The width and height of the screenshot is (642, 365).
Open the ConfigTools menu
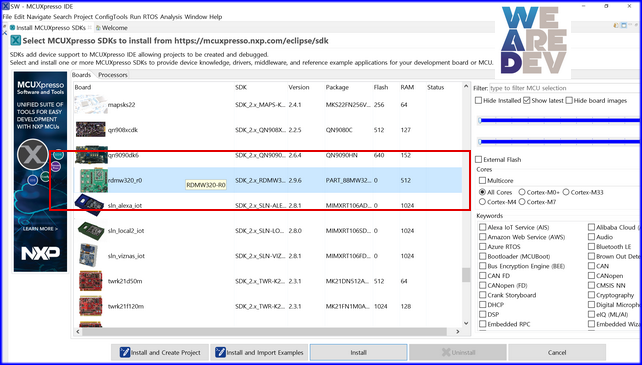[x=111, y=17]
